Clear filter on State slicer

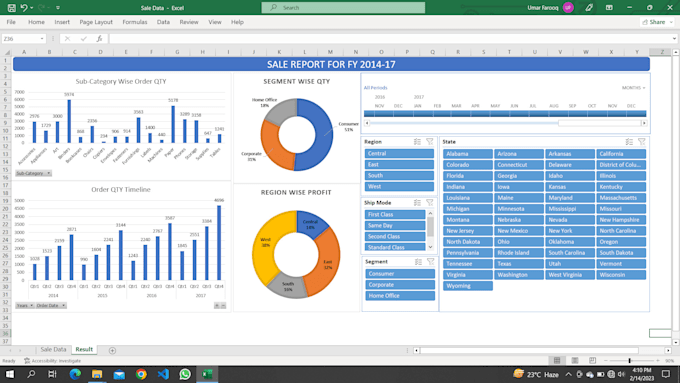tap(642, 142)
